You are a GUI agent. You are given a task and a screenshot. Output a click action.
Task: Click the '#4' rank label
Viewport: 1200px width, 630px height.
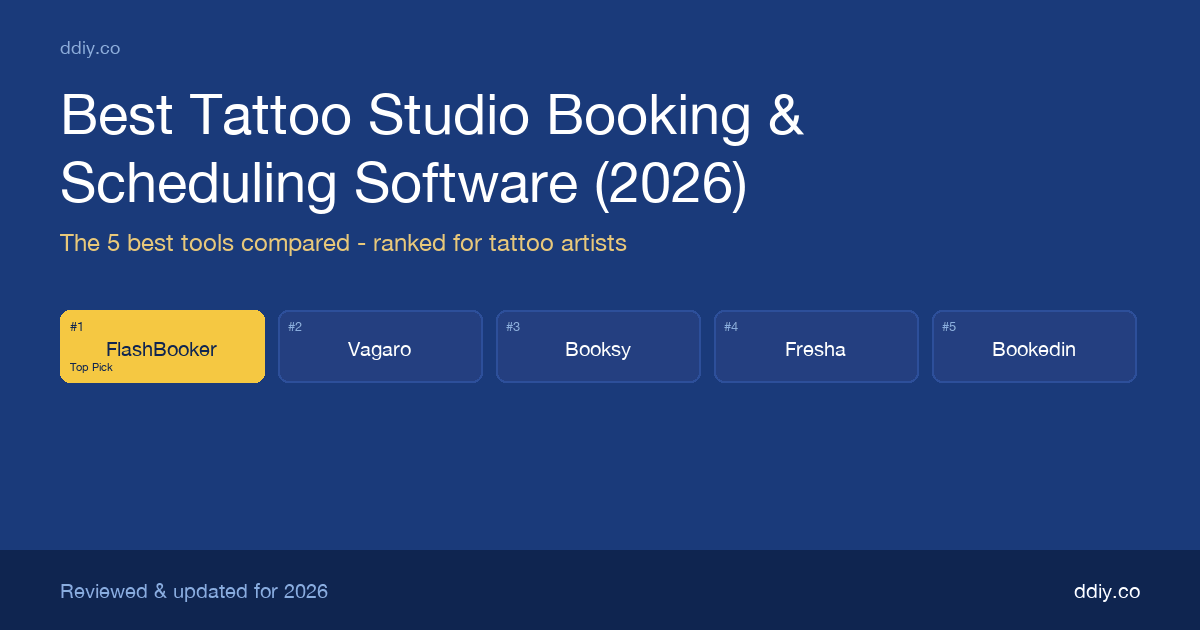coord(731,327)
